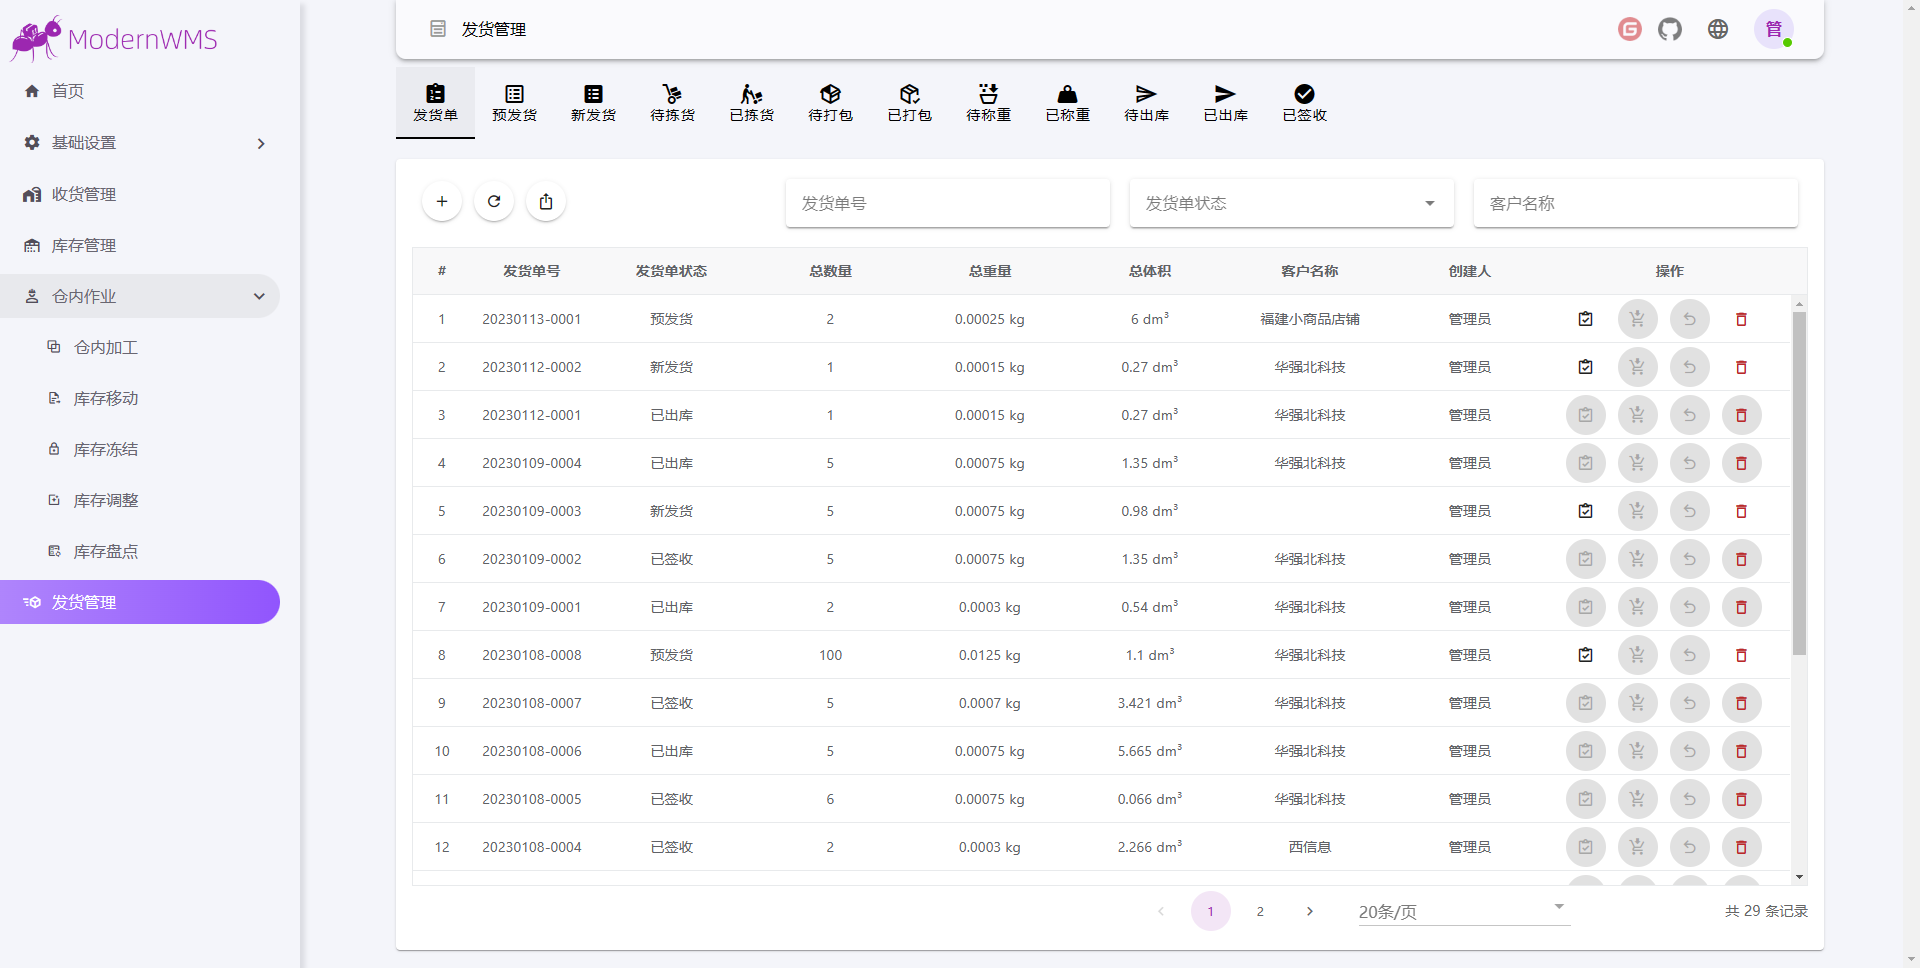Open 库存盘点 in the sidebar

[105, 551]
